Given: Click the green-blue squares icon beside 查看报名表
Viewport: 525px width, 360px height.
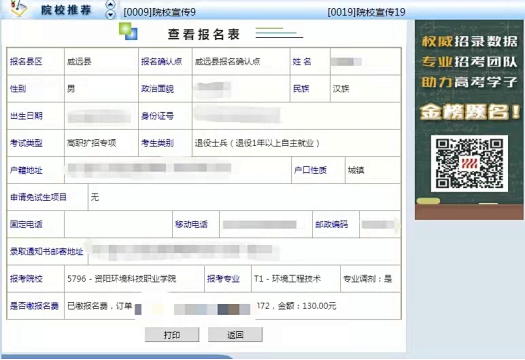Looking at the screenshot, I should tap(128, 31).
